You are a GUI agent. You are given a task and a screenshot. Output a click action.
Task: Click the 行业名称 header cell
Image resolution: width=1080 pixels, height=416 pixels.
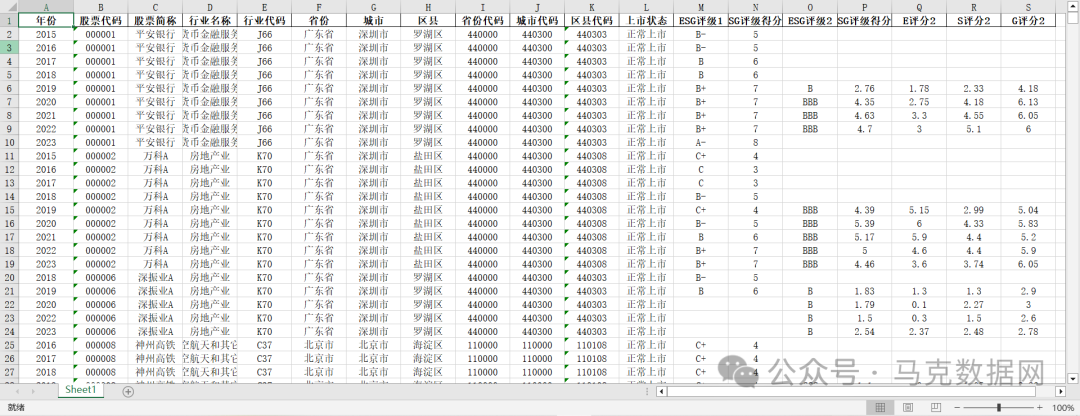210,21
